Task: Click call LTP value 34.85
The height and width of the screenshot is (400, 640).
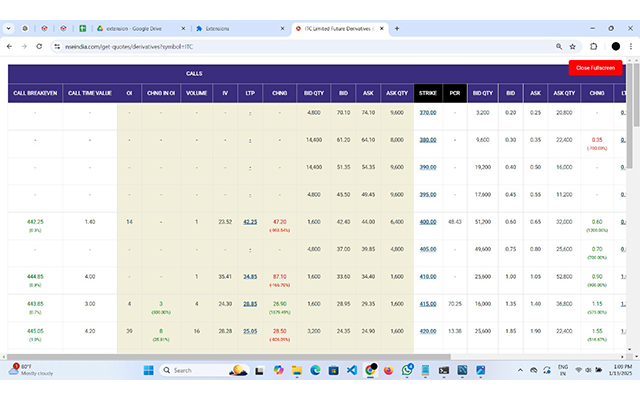Action: pos(250,277)
